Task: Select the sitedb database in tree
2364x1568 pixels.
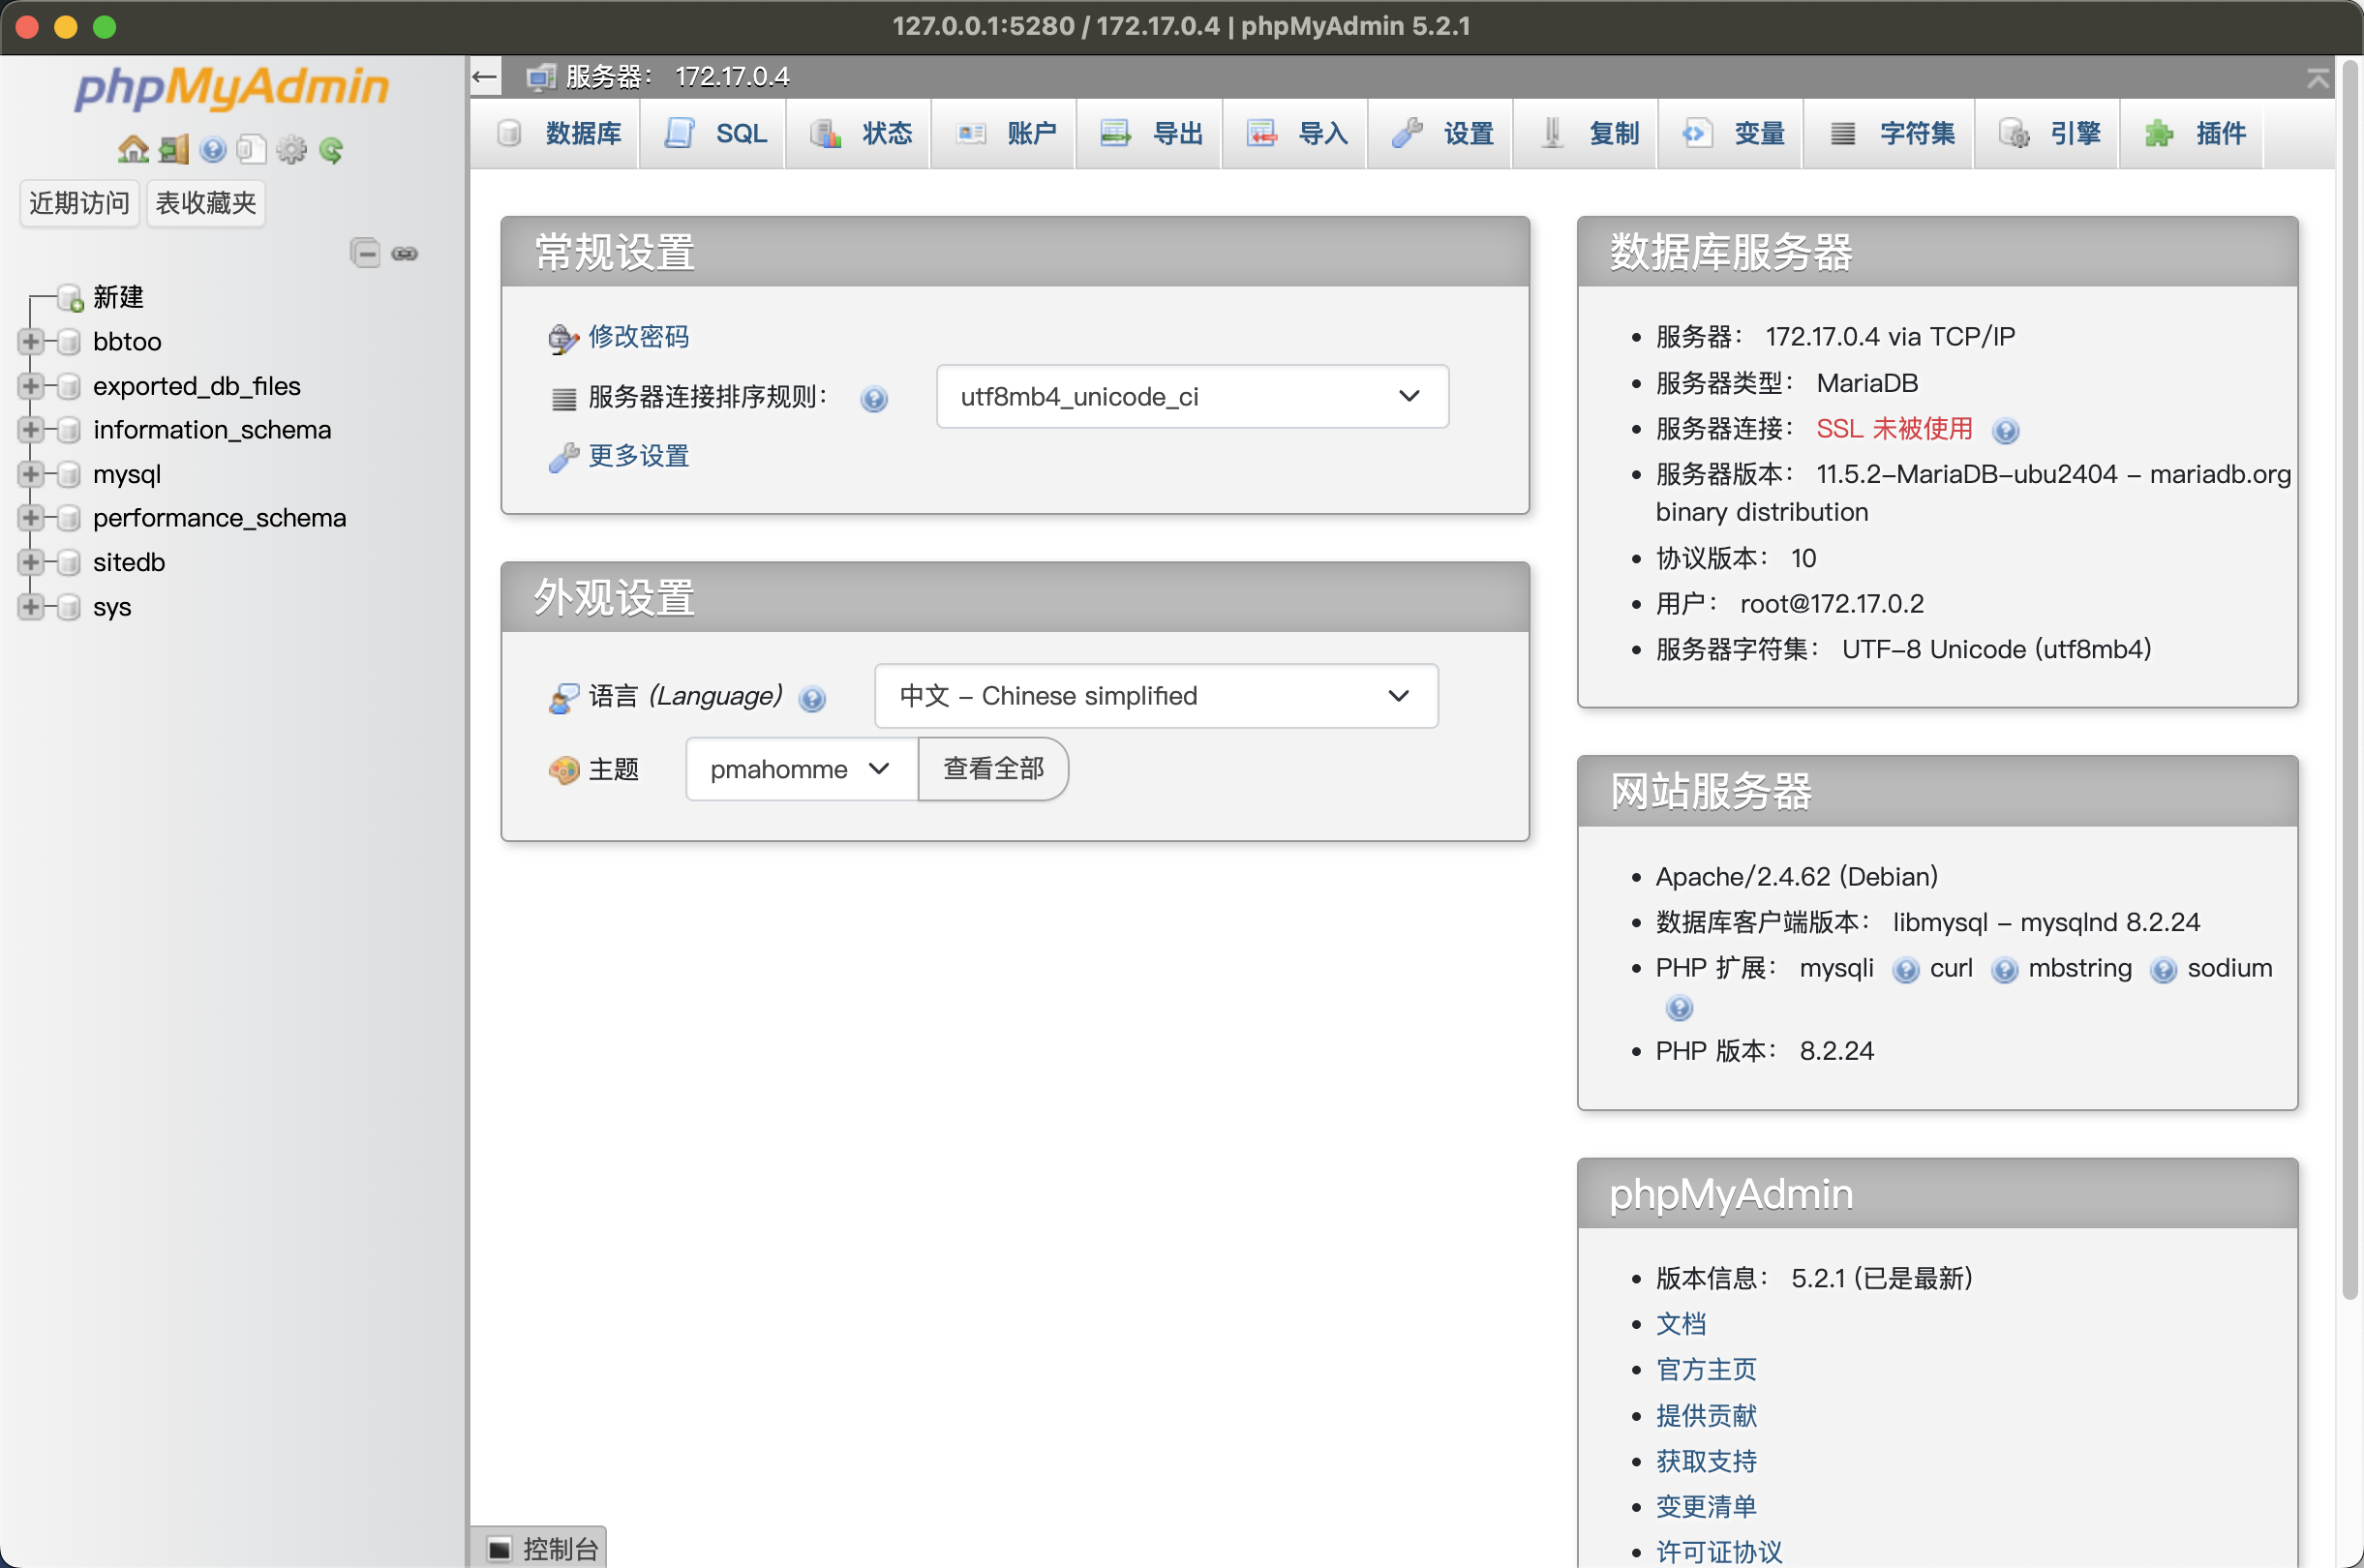Action: coord(129,562)
